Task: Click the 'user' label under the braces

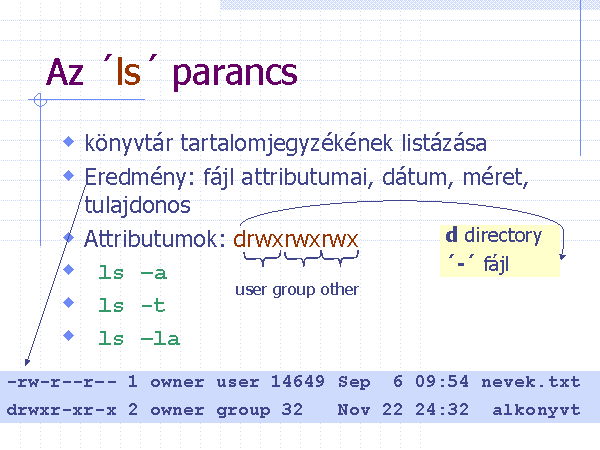Action: 252,290
